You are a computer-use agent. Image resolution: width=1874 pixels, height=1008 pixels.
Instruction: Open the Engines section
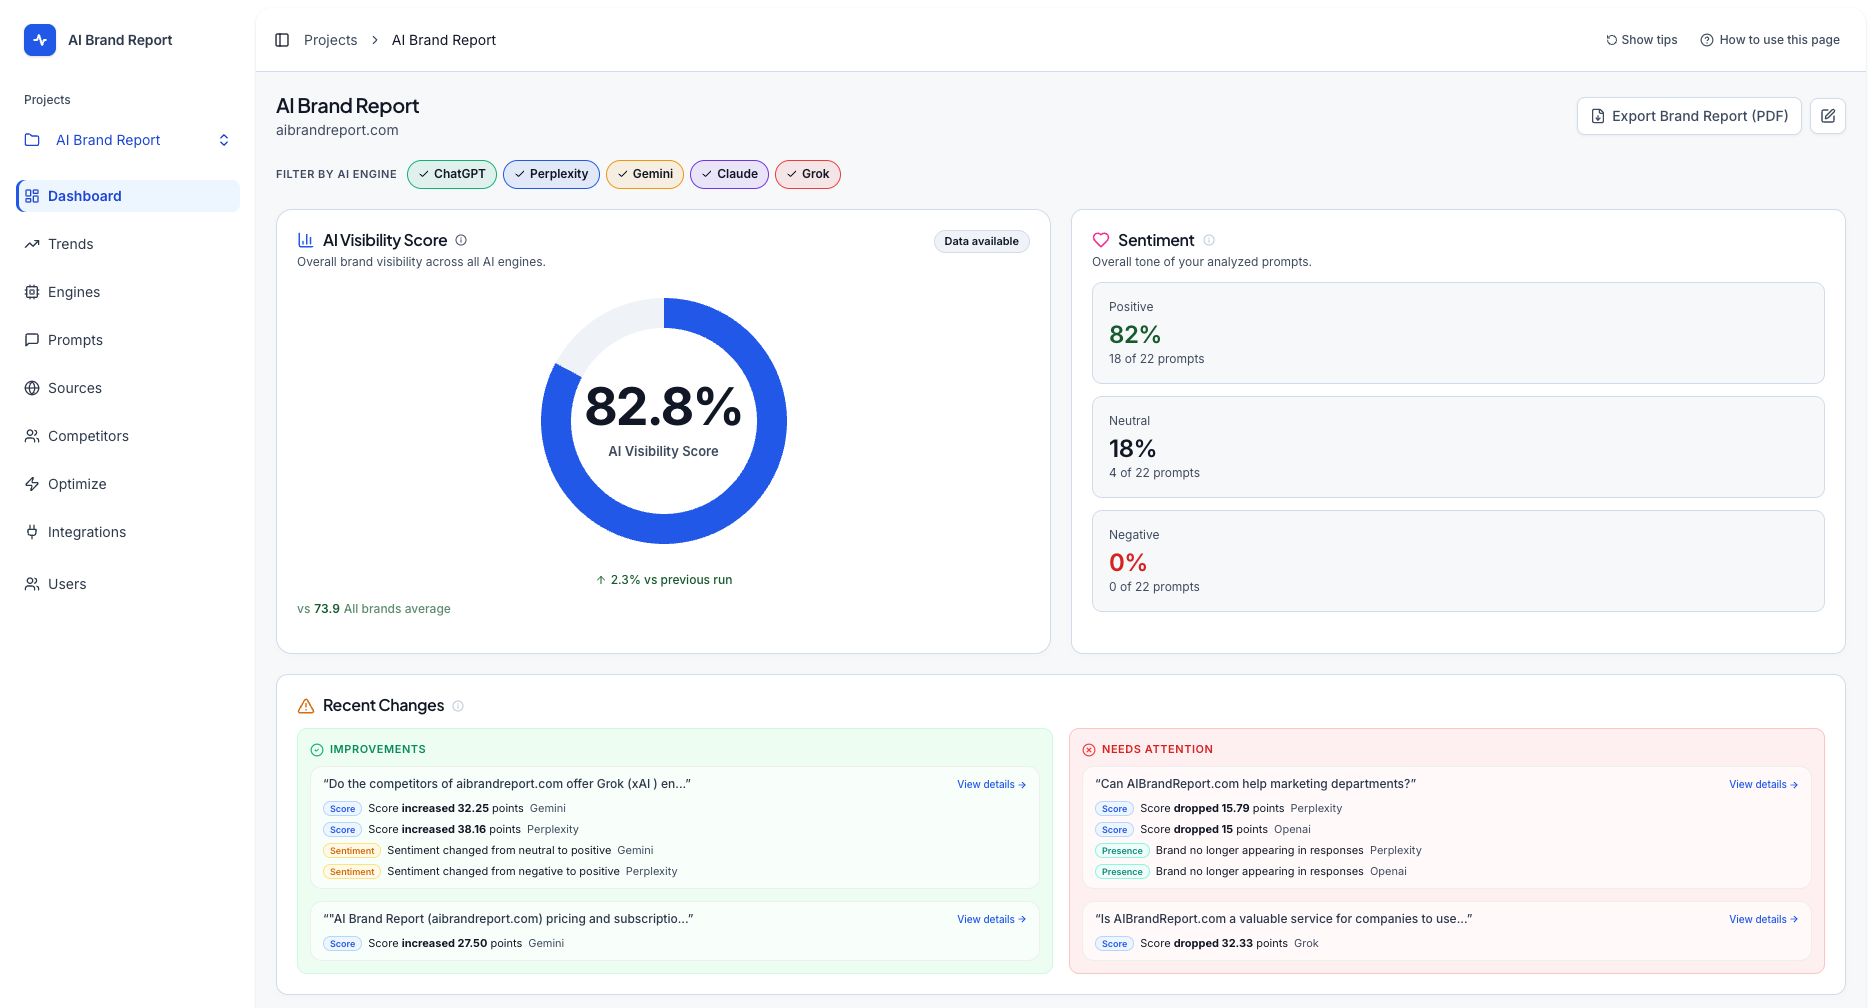(x=128, y=292)
